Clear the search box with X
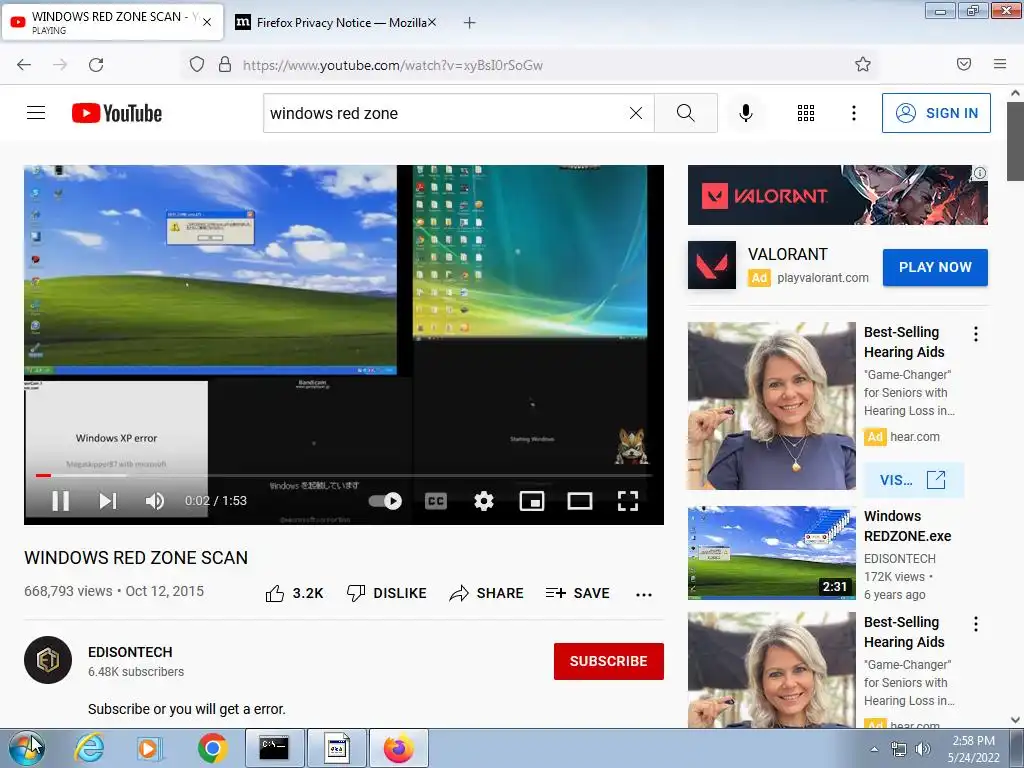Viewport: 1024px width, 768px height. coord(635,113)
